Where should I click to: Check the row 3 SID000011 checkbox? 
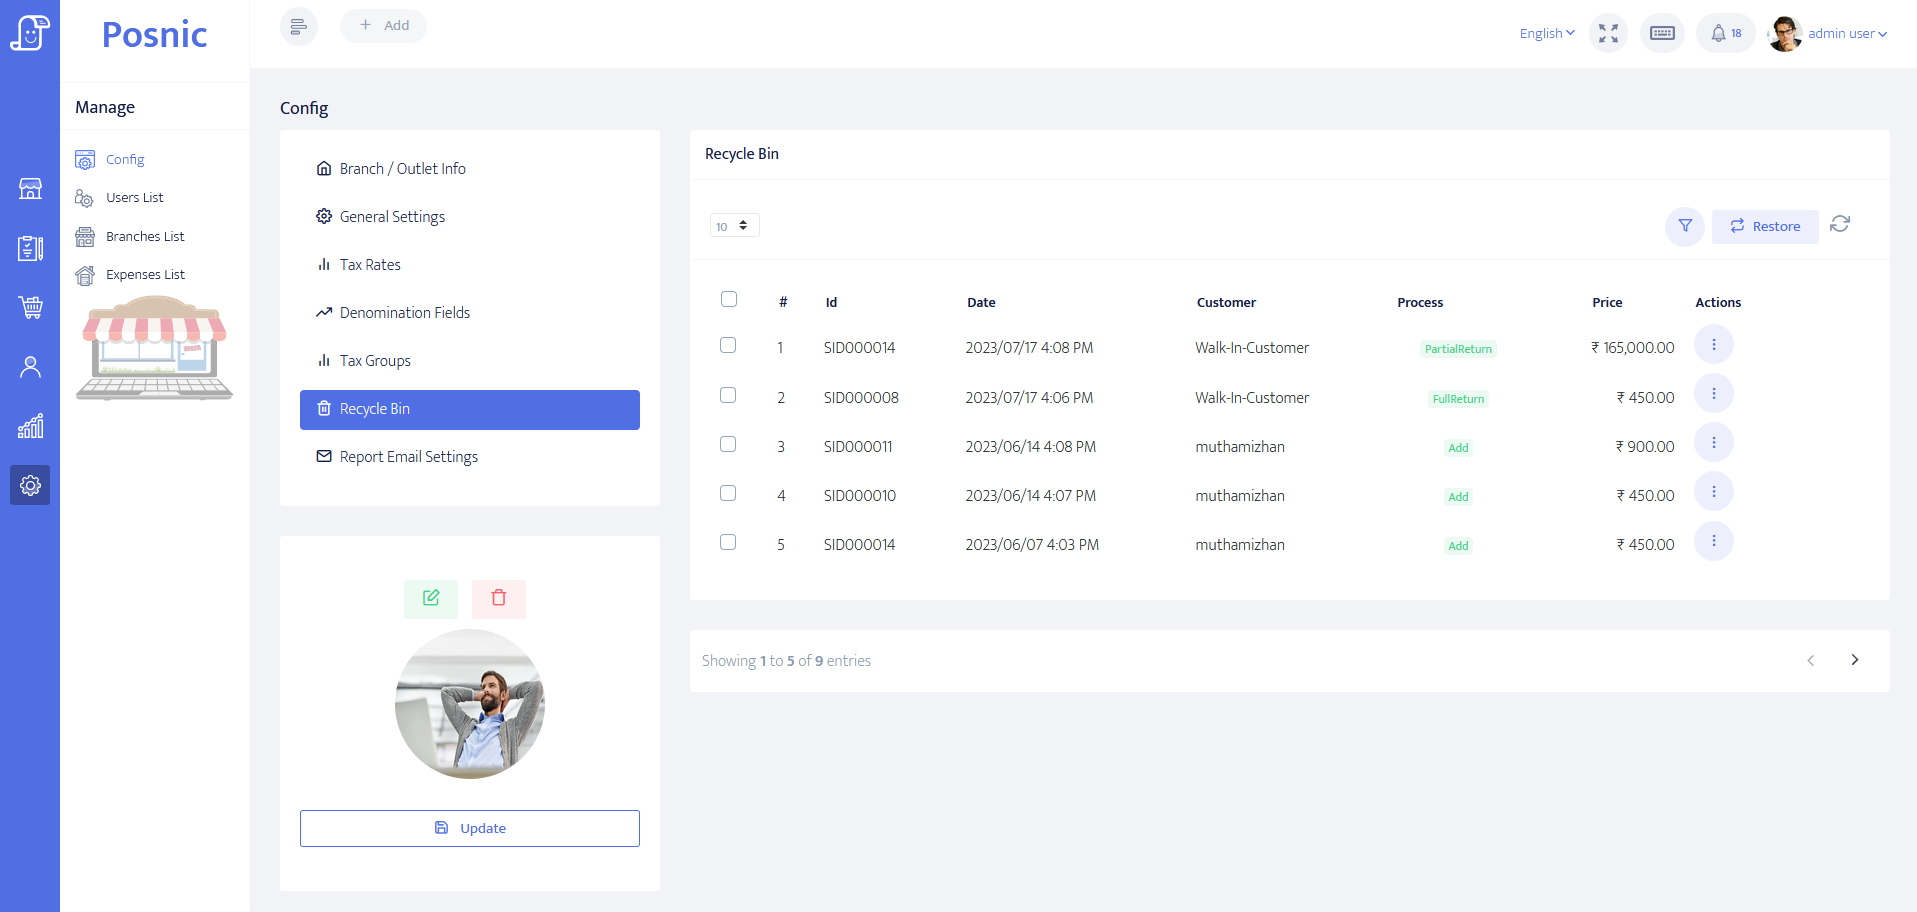(x=728, y=444)
